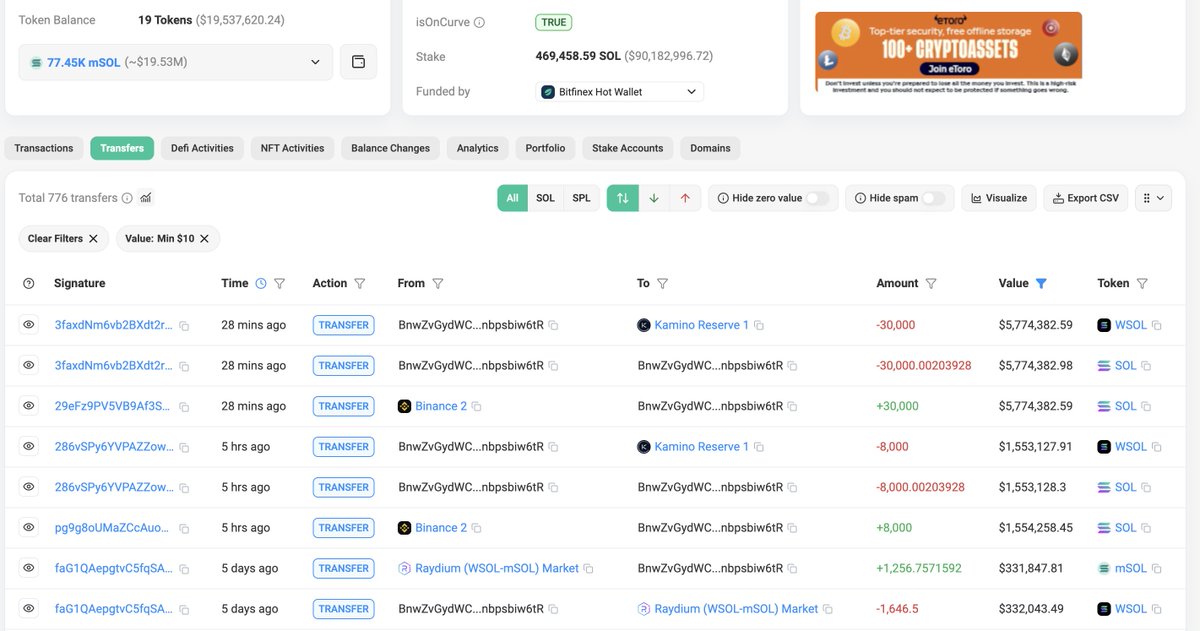Image resolution: width=1200 pixels, height=631 pixels.
Task: Copy WSOL token address in -30,000 row
Action: pyautogui.click(x=1157, y=326)
